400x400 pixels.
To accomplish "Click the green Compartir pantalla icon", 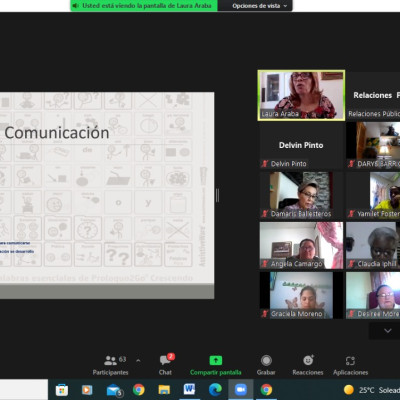I will [x=216, y=360].
